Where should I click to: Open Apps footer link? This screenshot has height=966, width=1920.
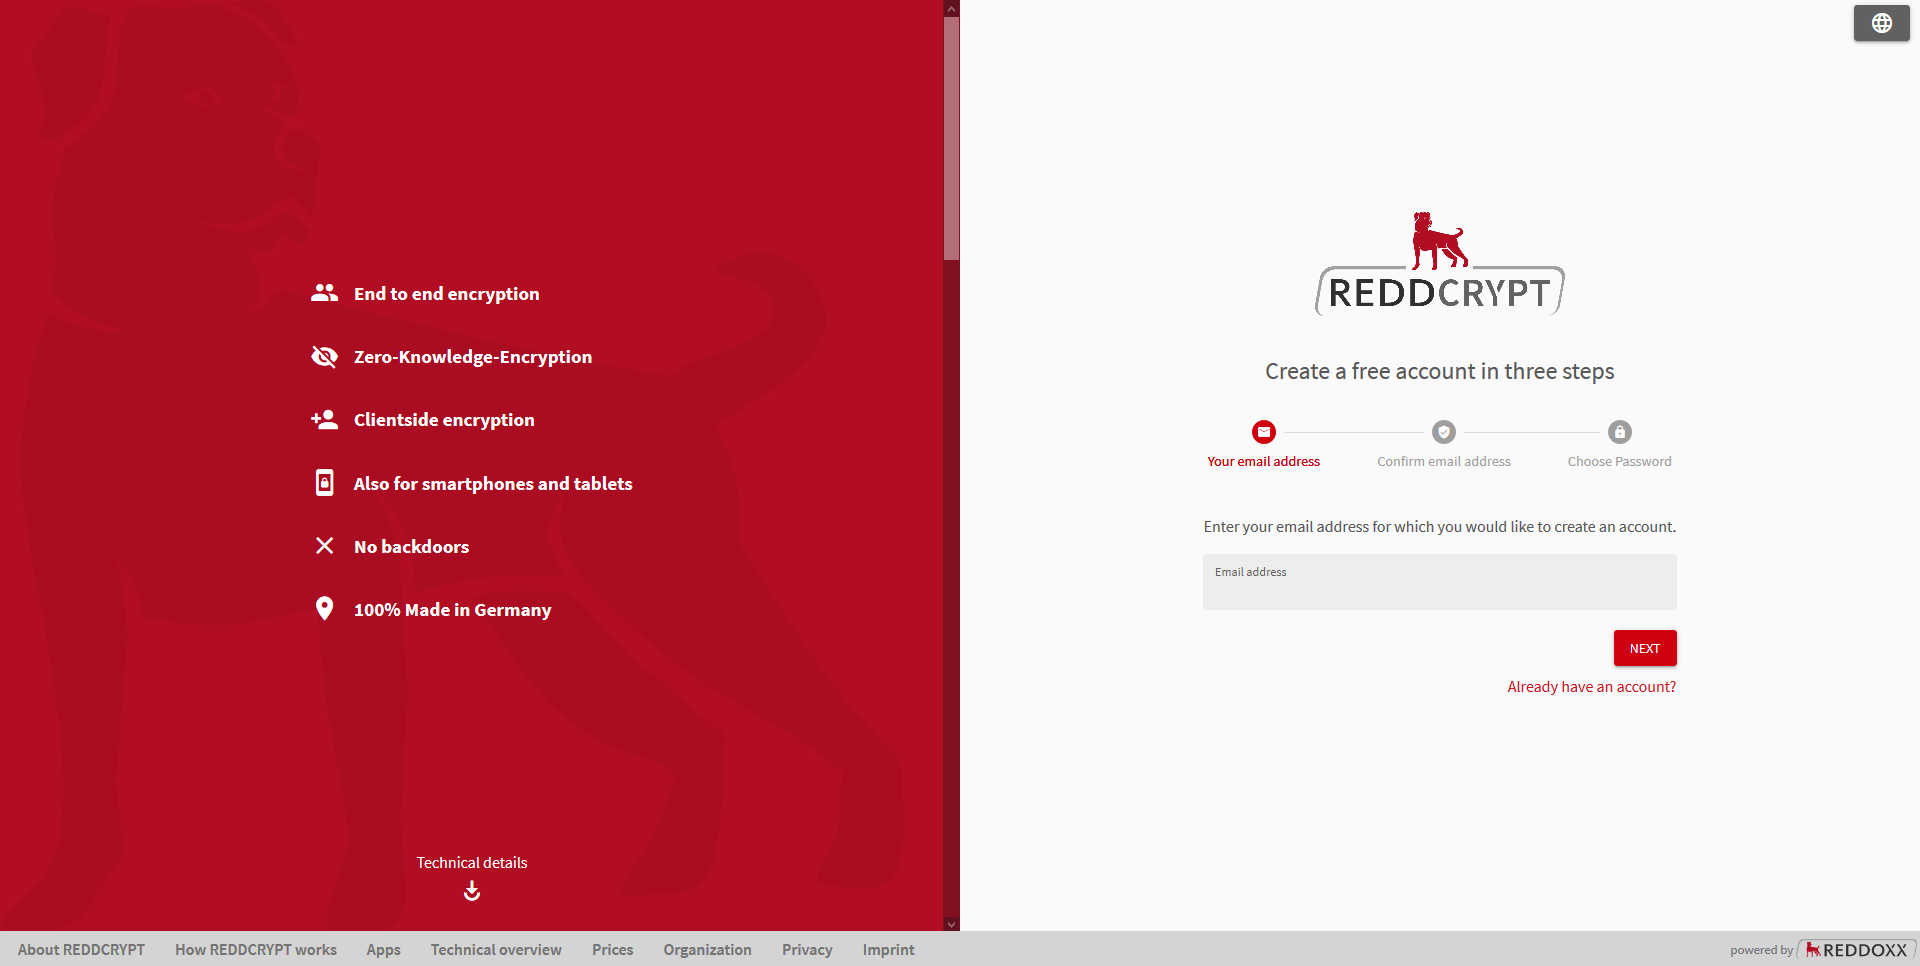[383, 950]
